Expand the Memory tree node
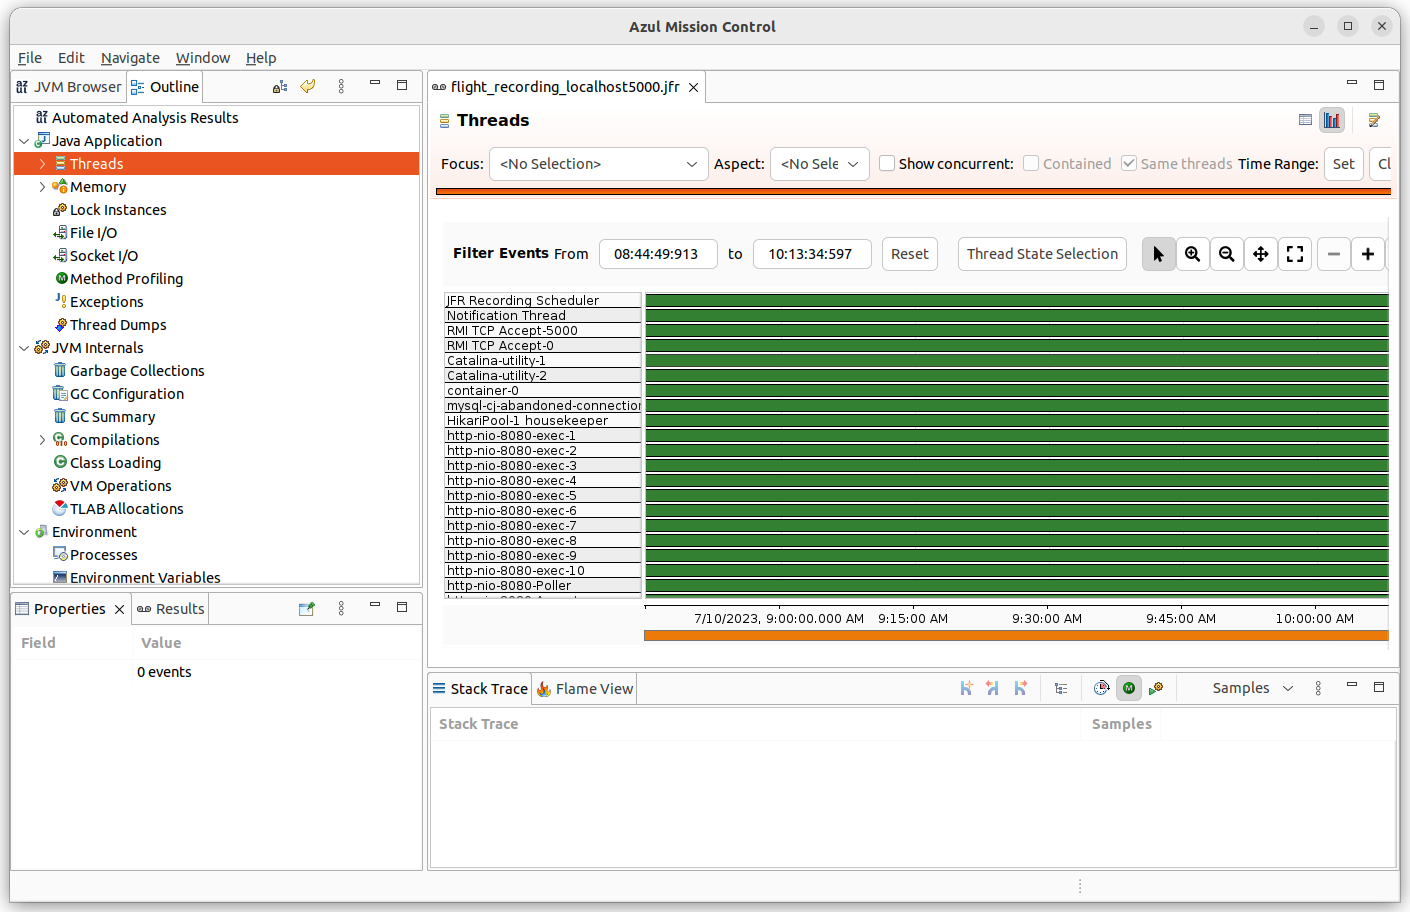Viewport: 1410px width, 912px height. click(x=42, y=187)
